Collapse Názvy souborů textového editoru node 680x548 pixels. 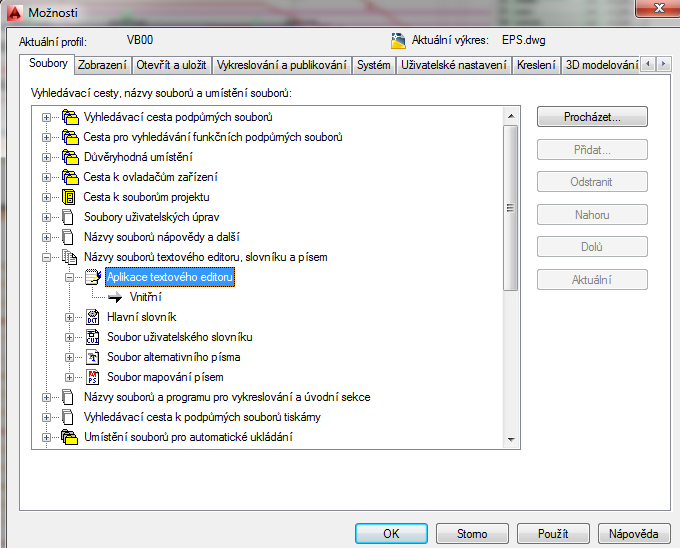[46, 257]
